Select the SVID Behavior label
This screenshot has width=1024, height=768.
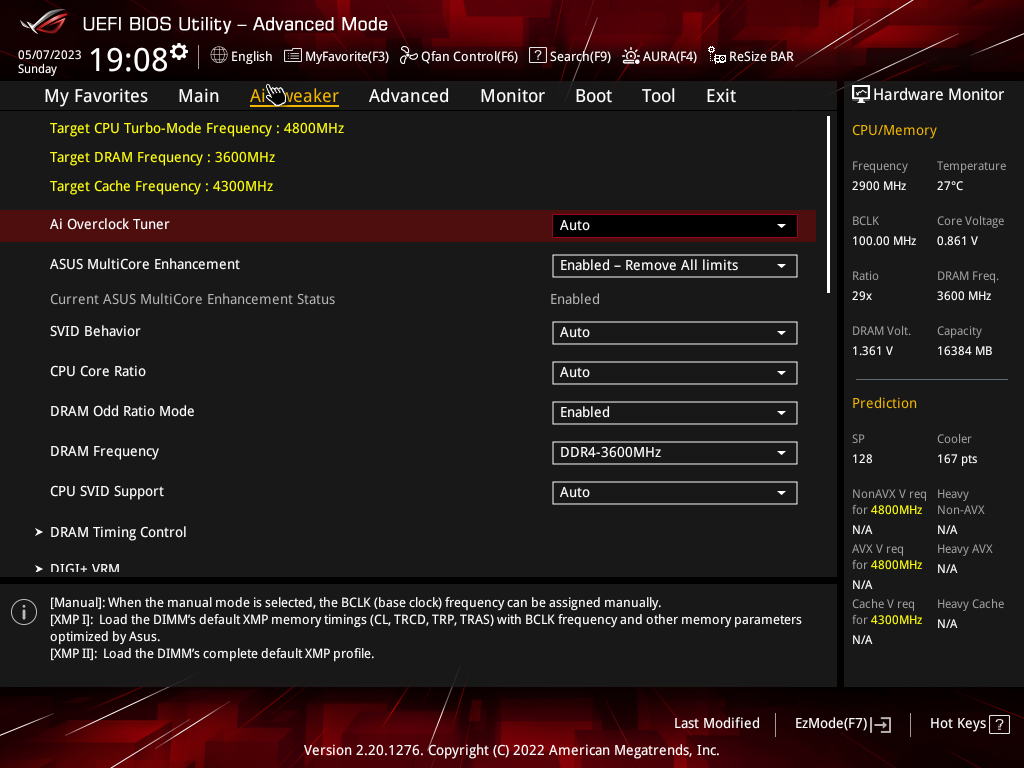(95, 332)
